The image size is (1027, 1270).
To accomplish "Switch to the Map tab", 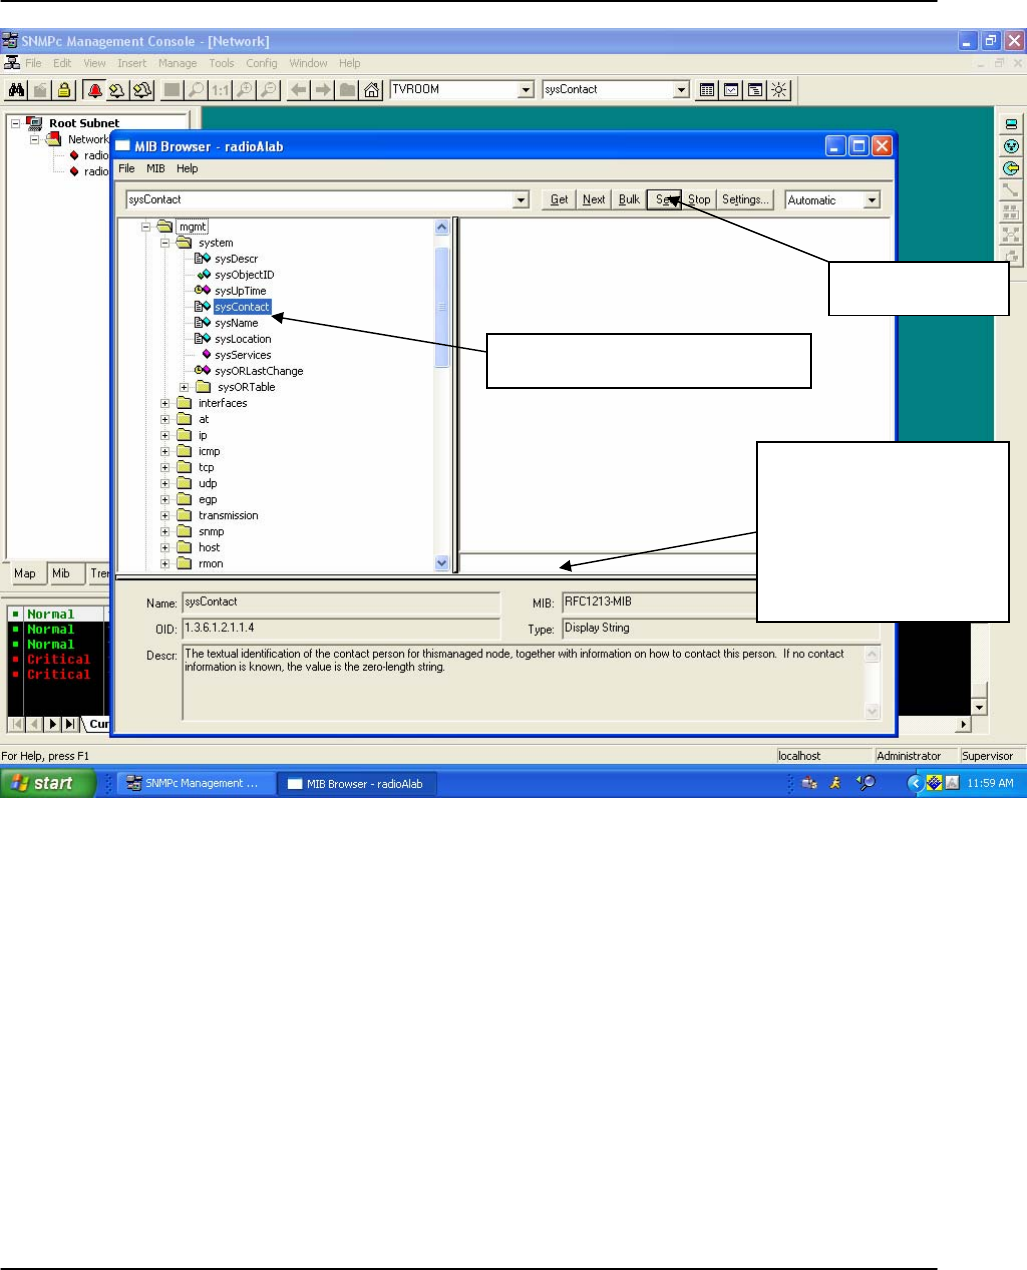I will coord(25,574).
